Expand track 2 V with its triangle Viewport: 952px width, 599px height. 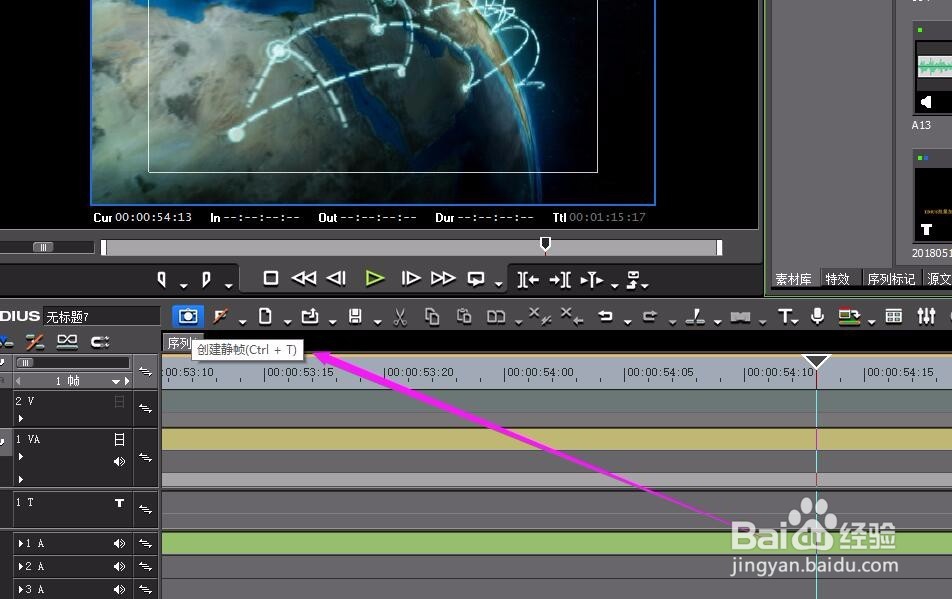point(21,418)
